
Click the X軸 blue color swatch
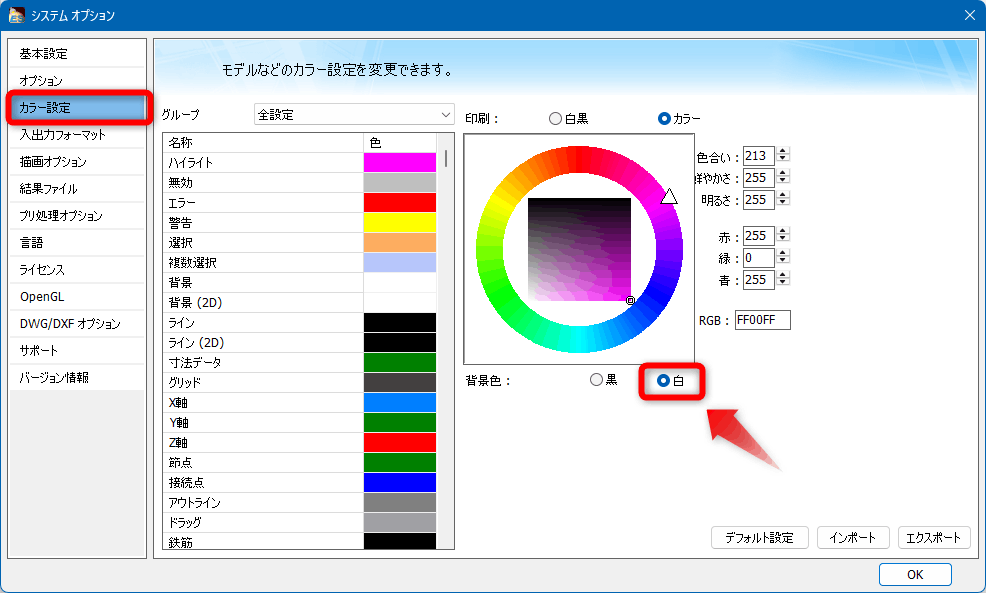click(400, 402)
